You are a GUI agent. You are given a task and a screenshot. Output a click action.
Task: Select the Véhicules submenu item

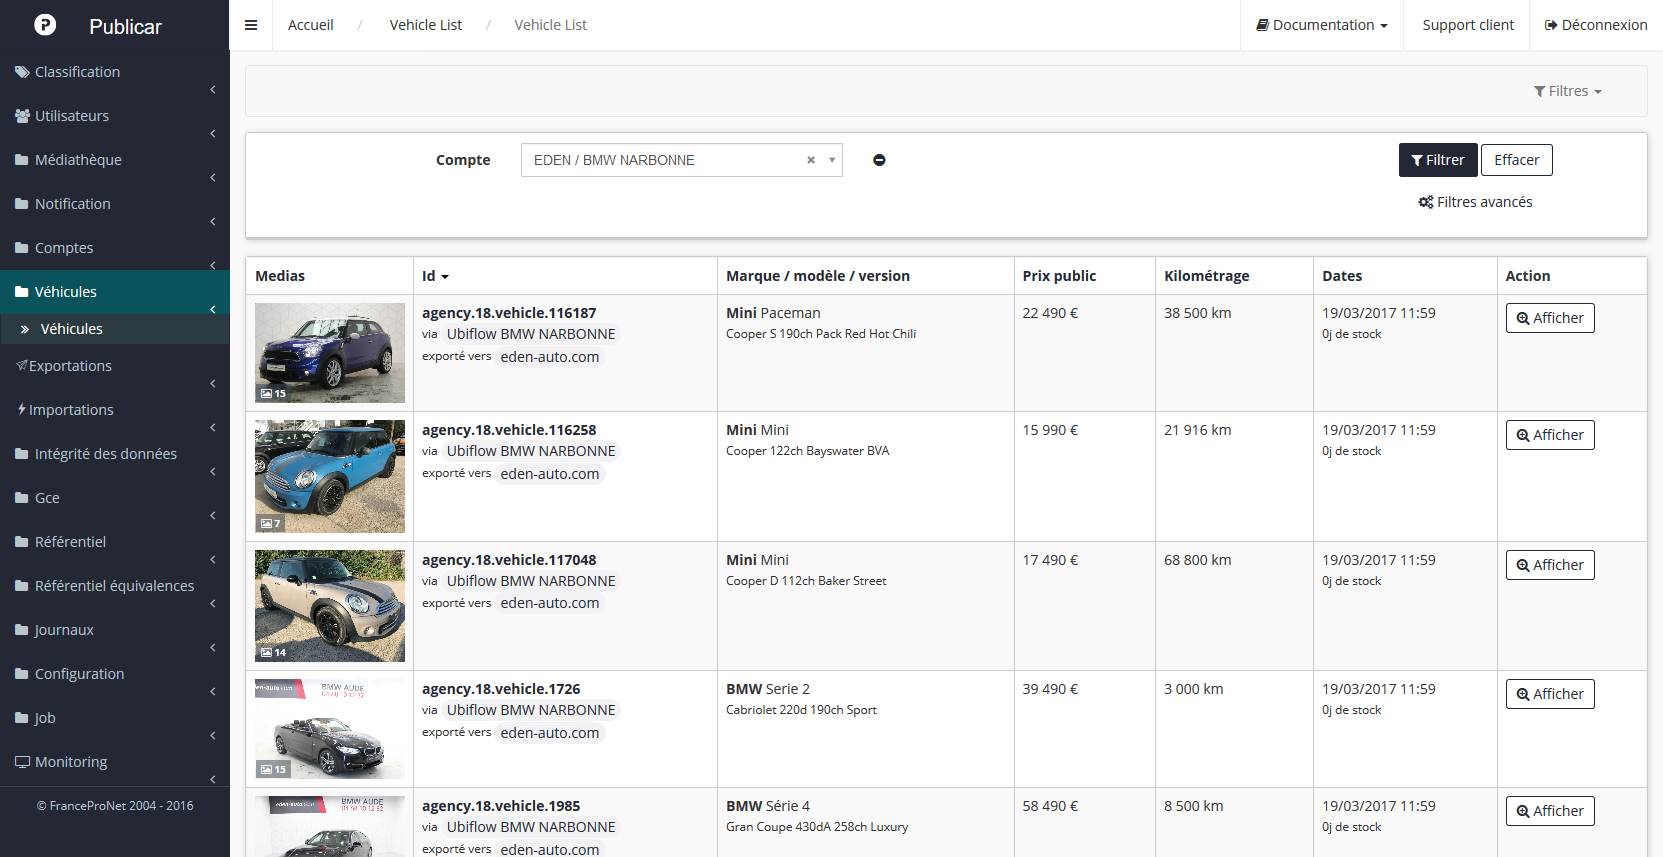coord(115,329)
